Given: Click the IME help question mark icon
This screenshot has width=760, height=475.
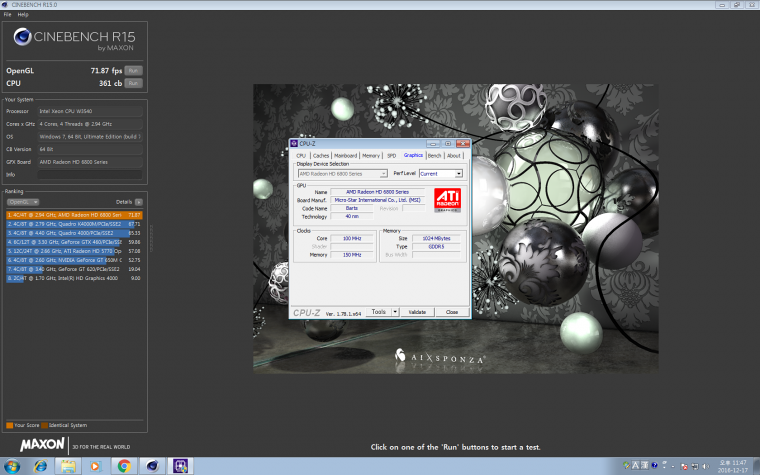Looking at the screenshot, I should tap(654, 465).
